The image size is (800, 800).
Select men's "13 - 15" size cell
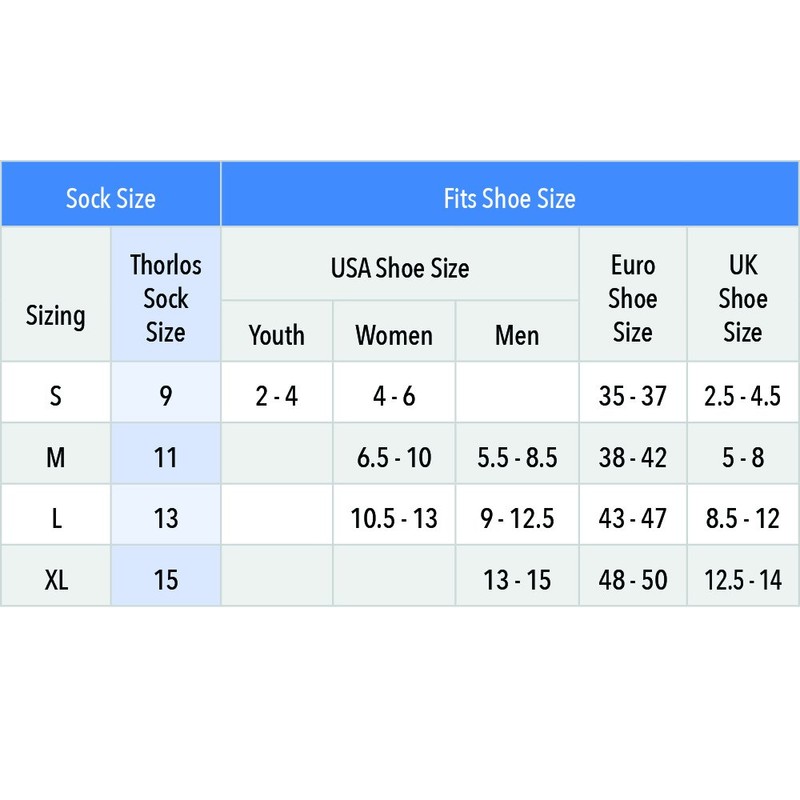[x=517, y=578]
